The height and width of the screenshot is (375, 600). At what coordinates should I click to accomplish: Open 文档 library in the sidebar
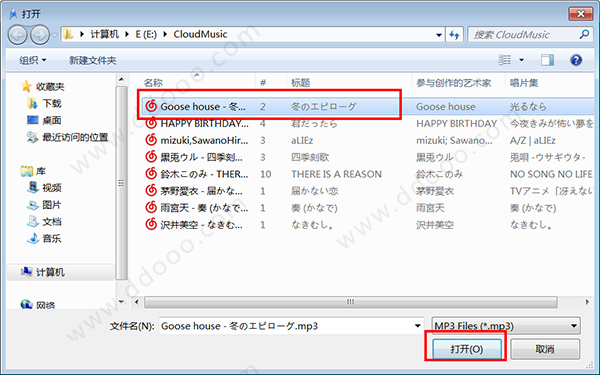(x=52, y=222)
